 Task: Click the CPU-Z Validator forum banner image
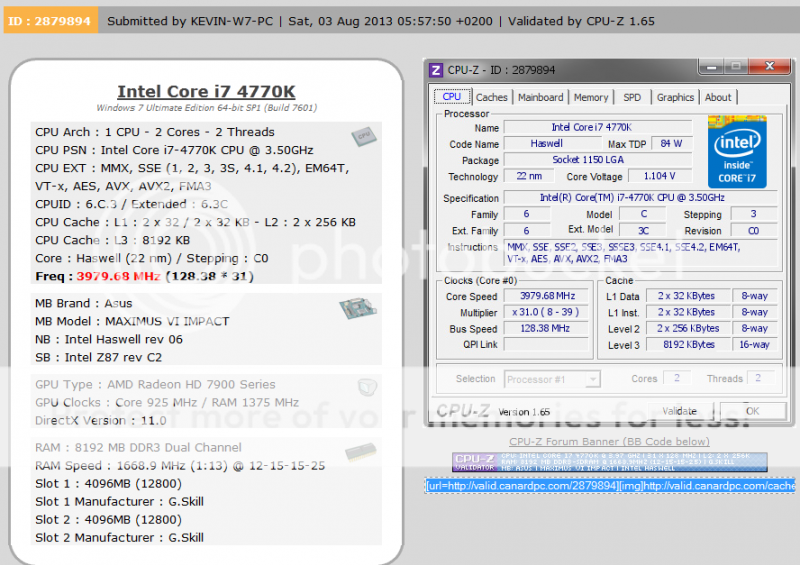610,462
